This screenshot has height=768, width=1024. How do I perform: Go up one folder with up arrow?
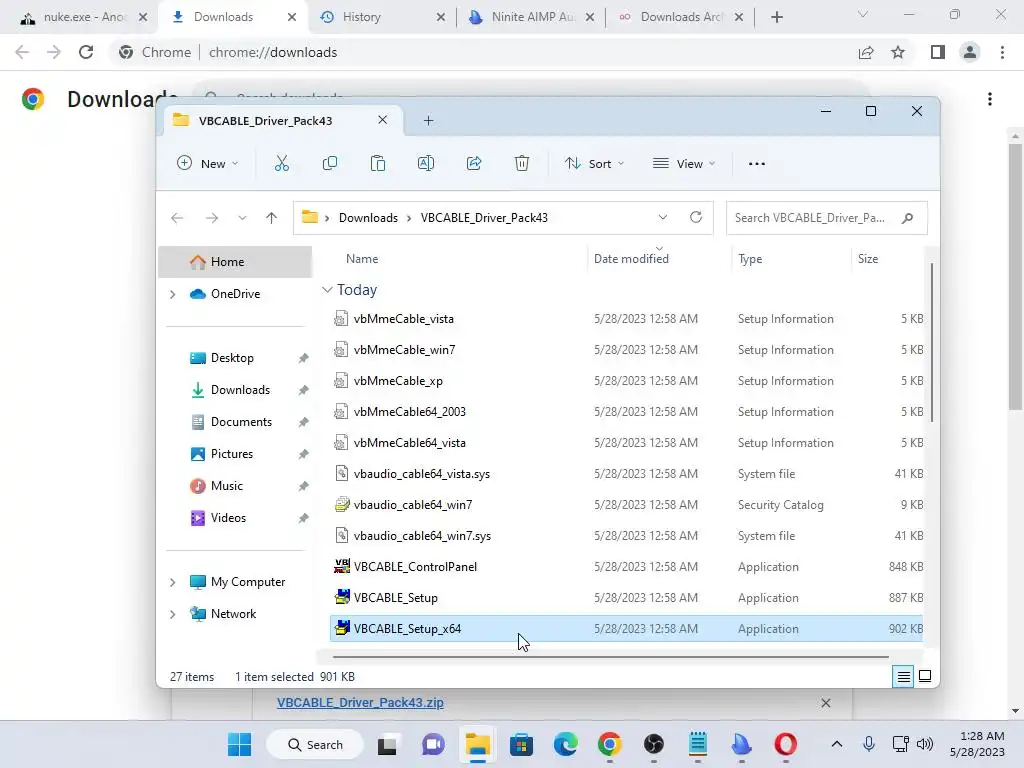coord(272,218)
